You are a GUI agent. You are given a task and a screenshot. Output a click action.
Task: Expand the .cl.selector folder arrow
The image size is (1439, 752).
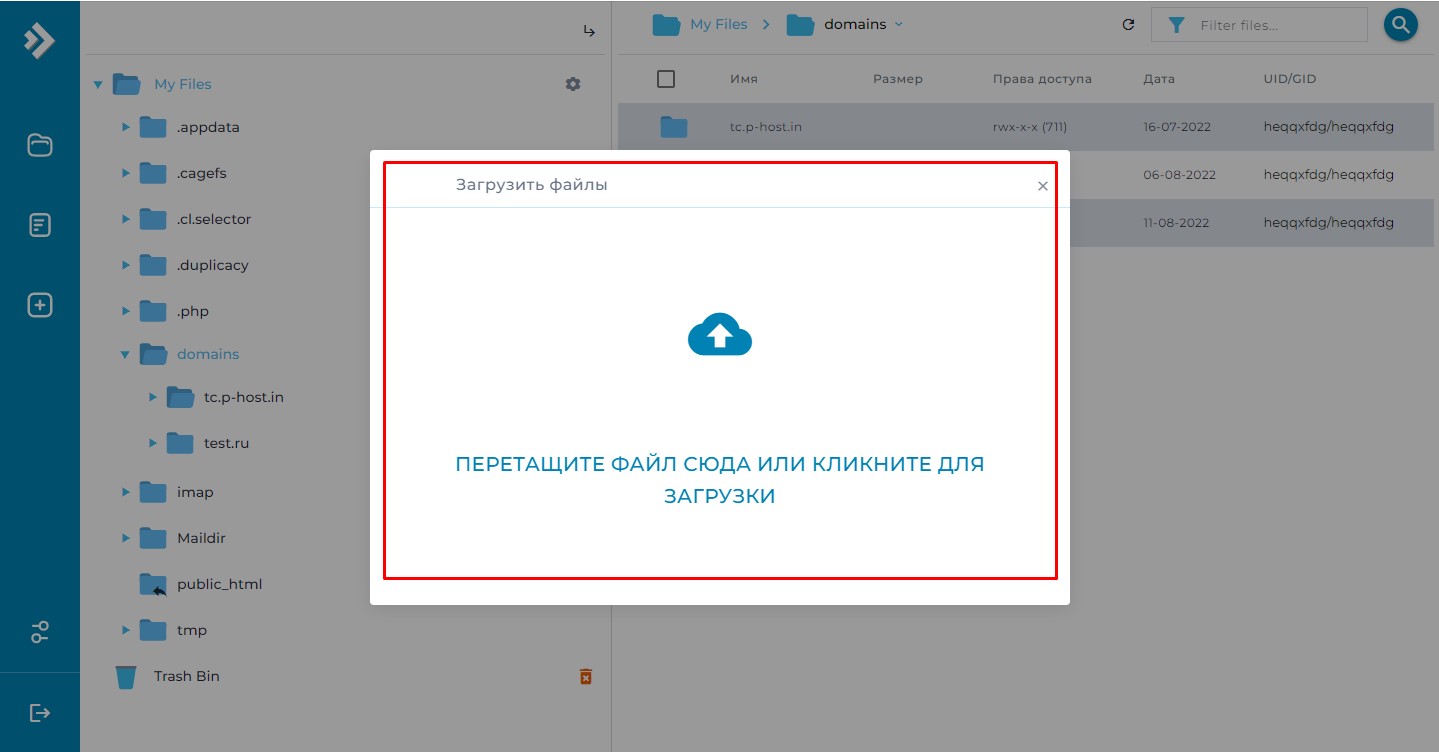point(126,219)
